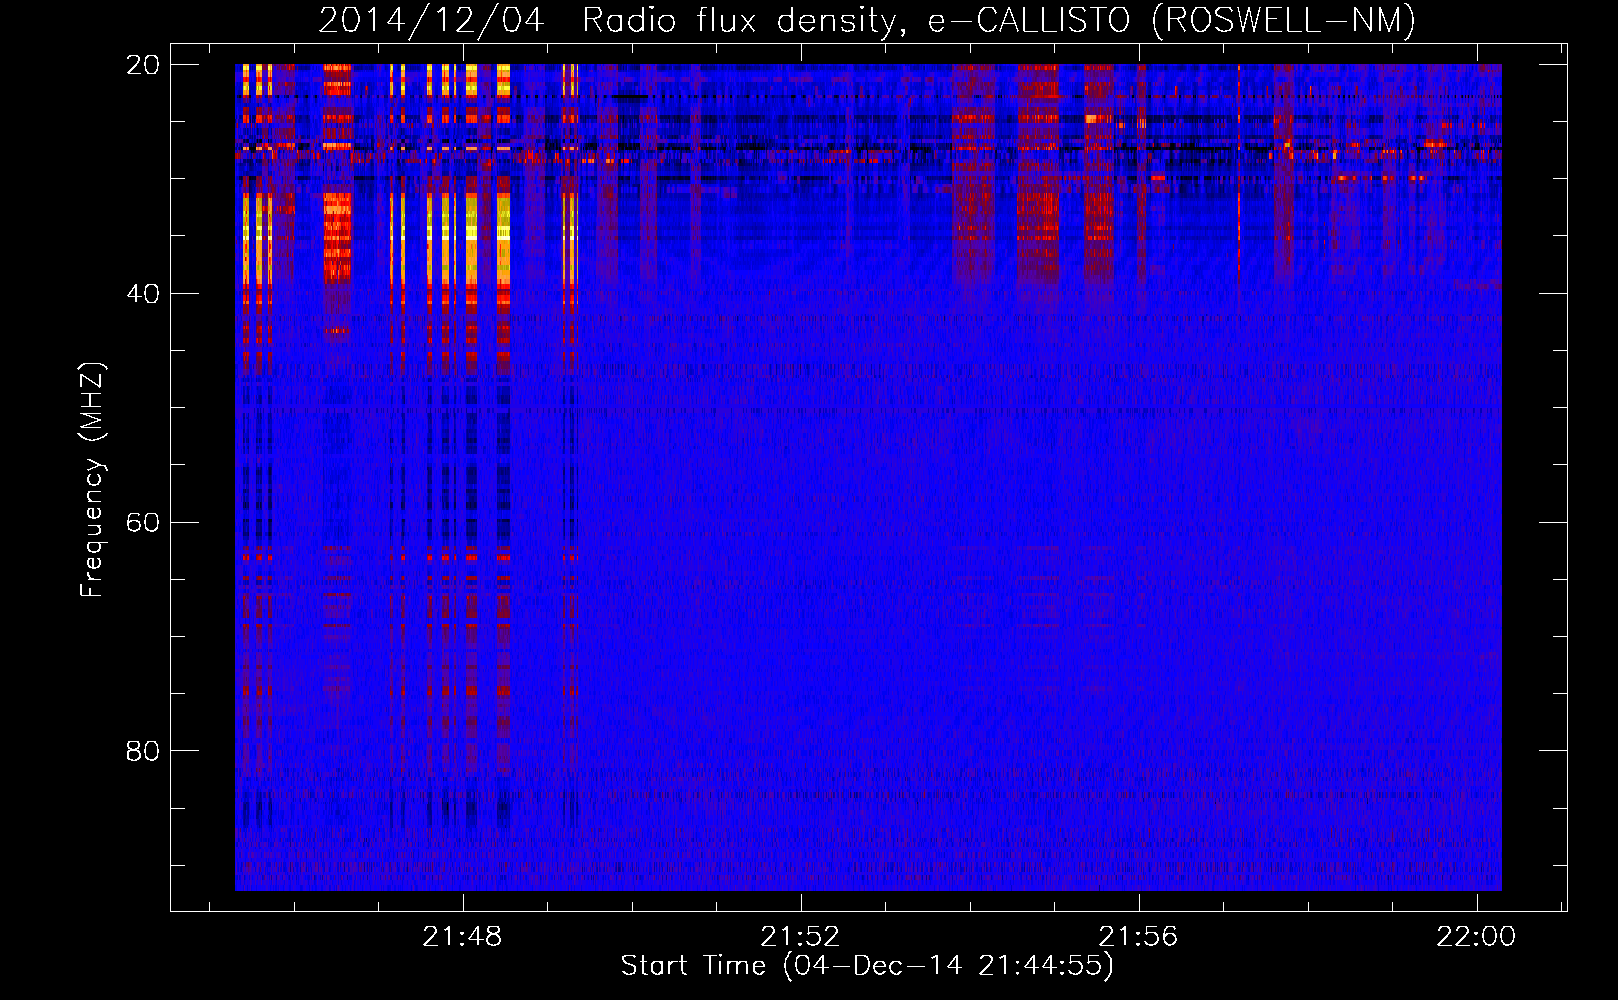Click the 21:52 time tick label

pos(800,937)
